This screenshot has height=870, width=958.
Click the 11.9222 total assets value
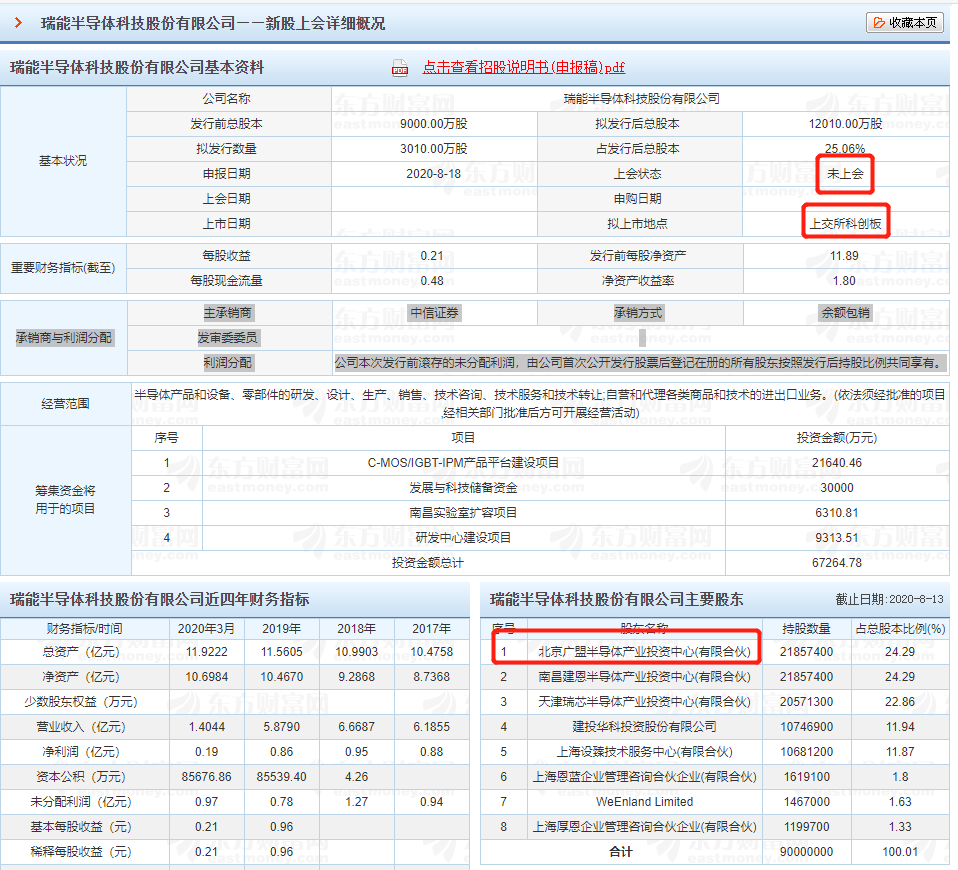click(x=207, y=652)
